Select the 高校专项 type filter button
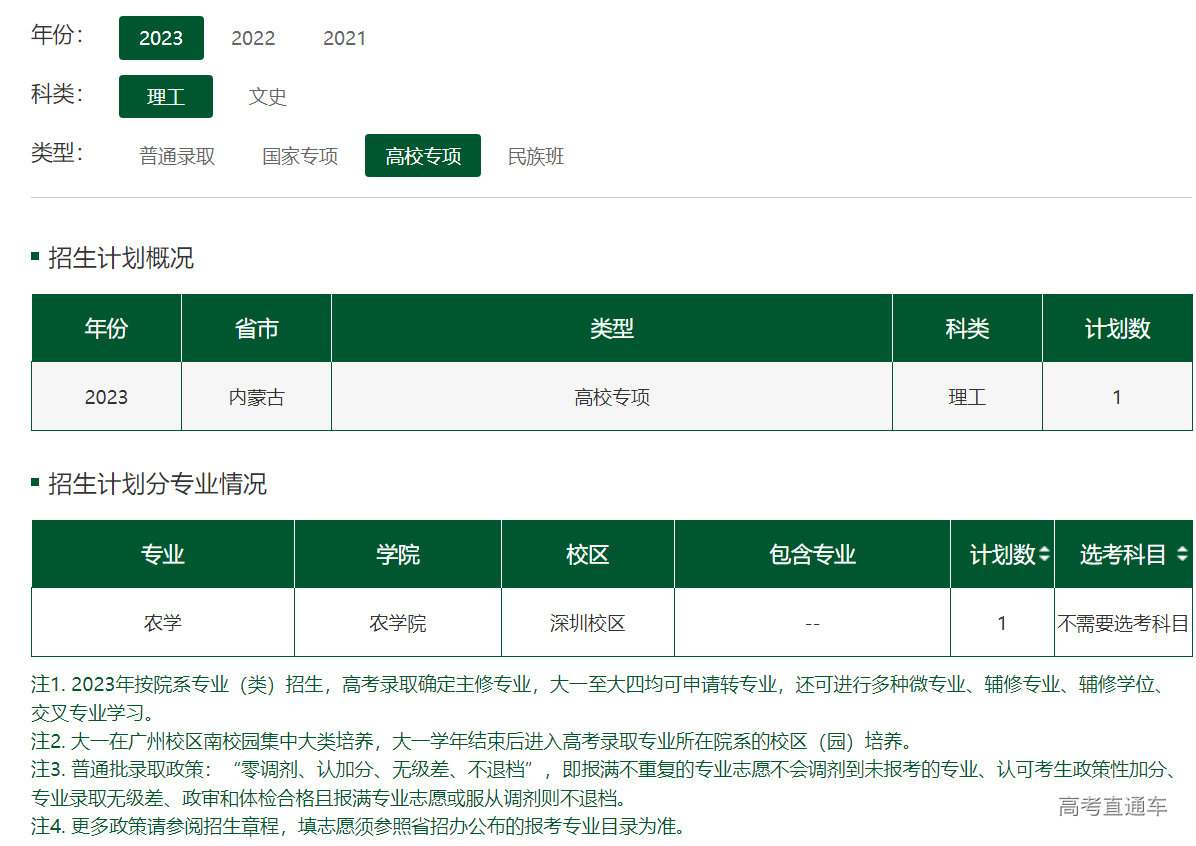1196x846 pixels. [423, 156]
